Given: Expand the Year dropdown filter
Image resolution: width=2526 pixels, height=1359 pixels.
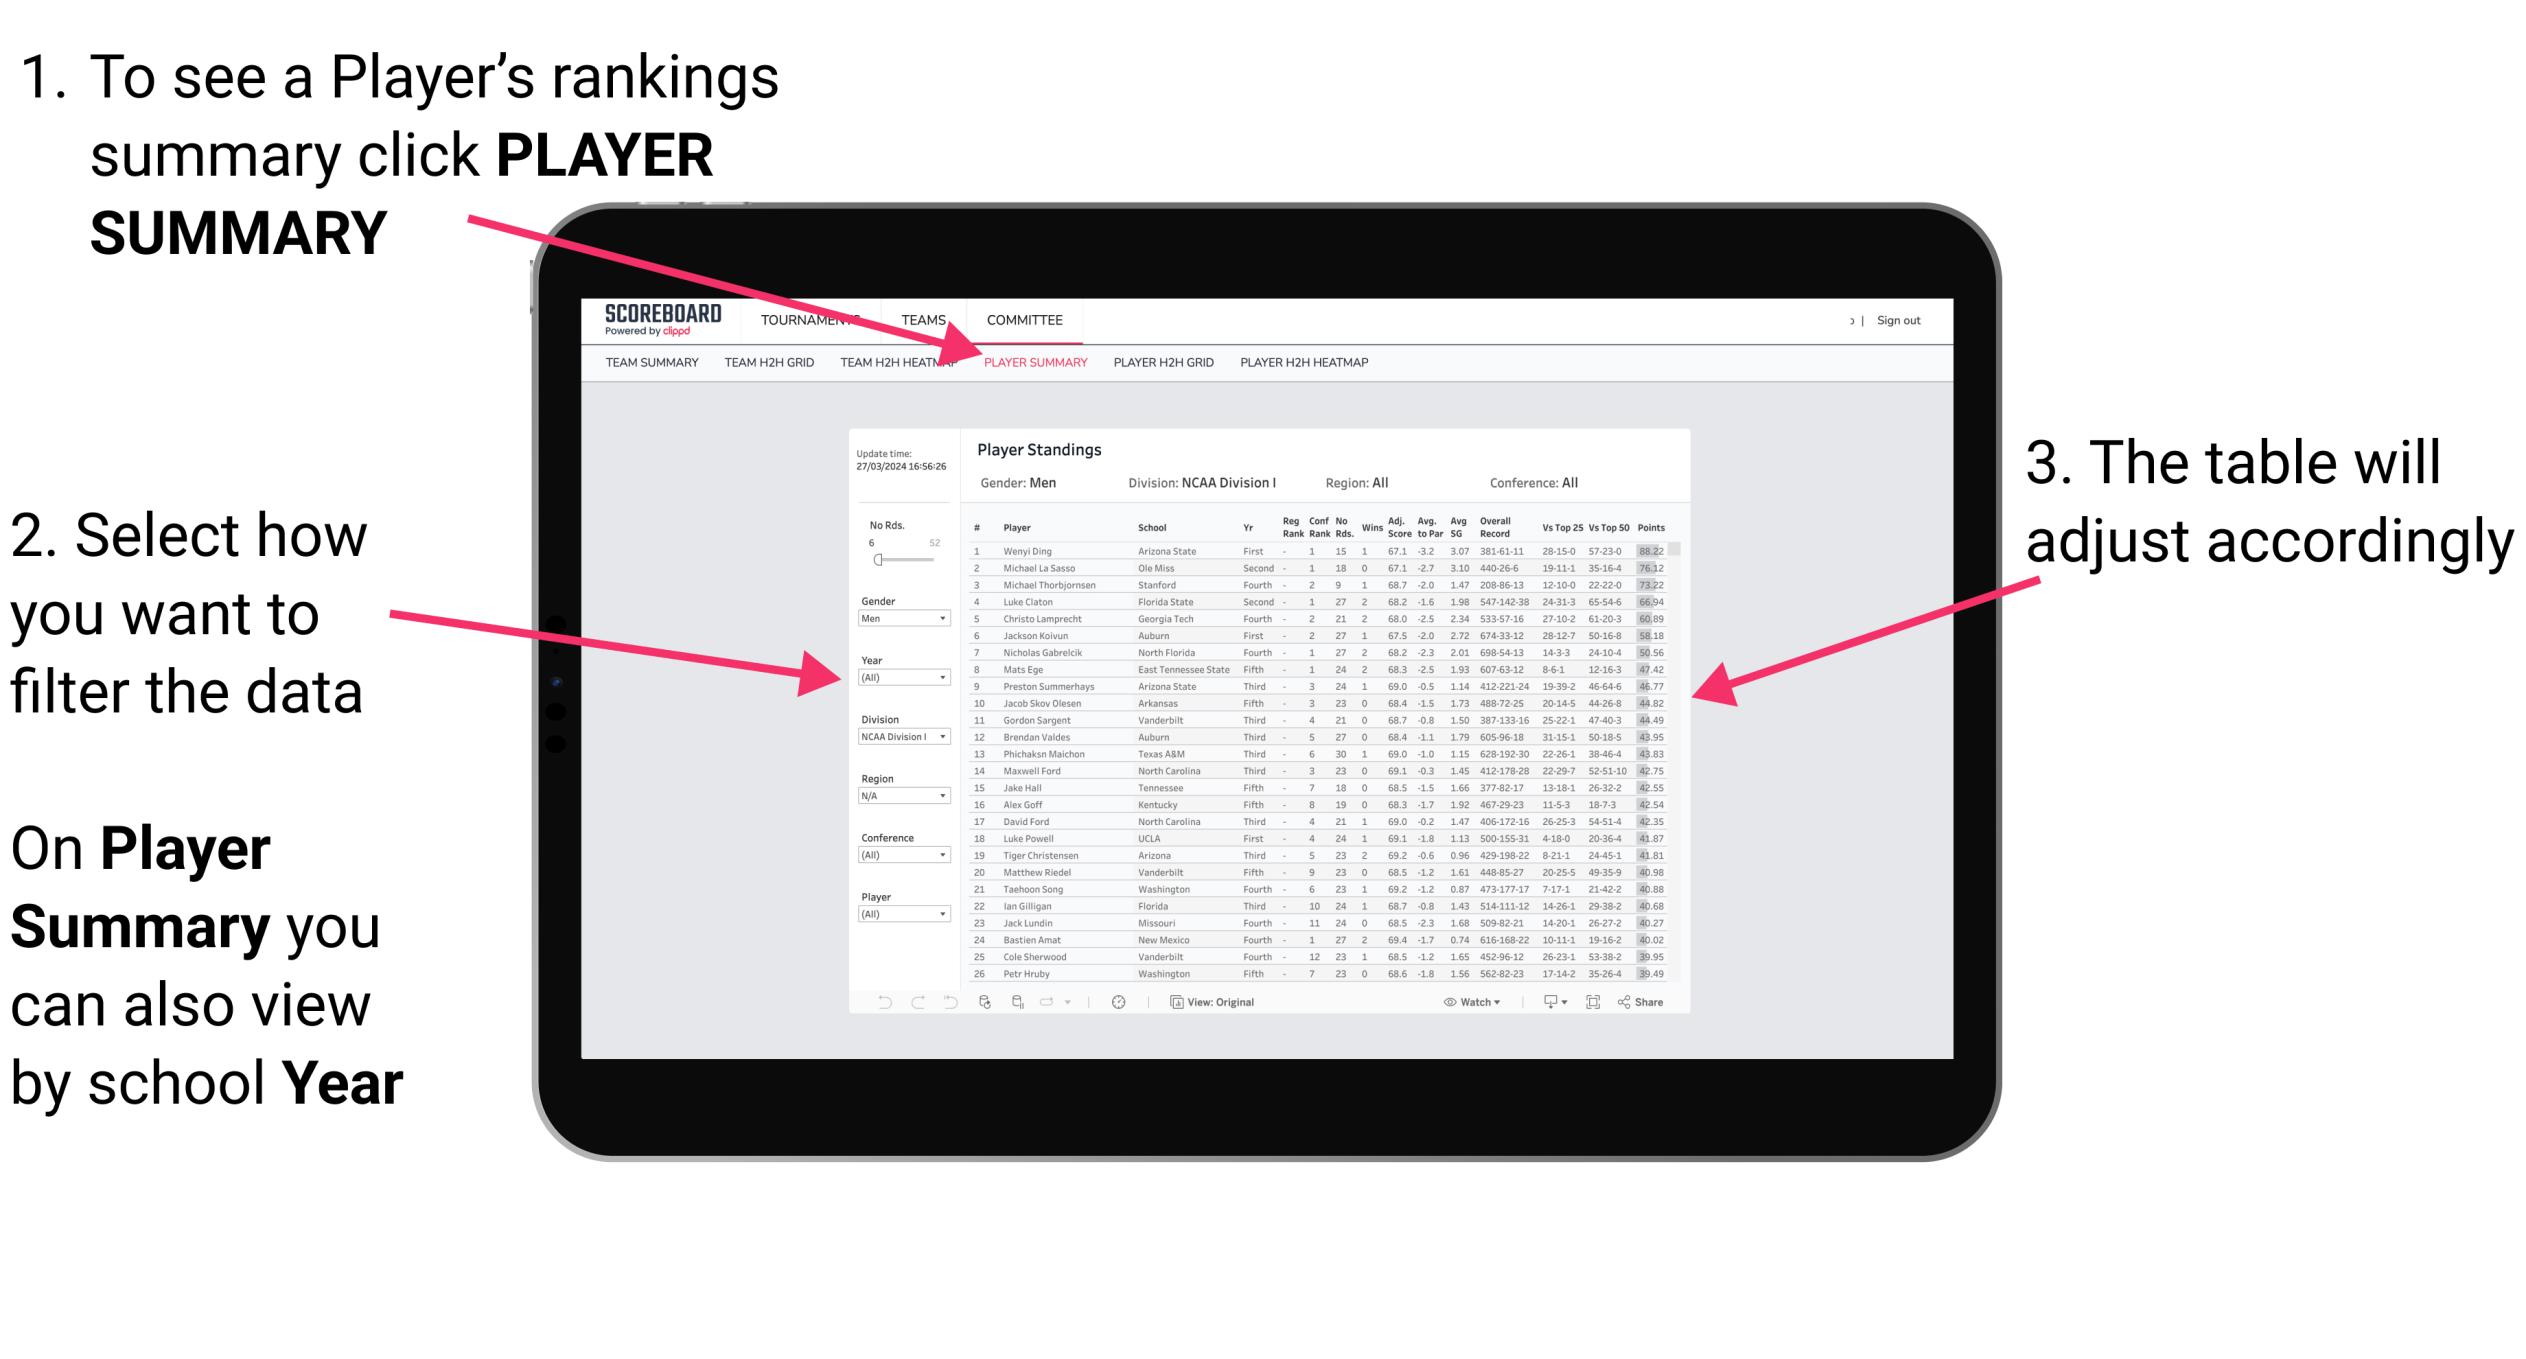Looking at the screenshot, I should (943, 678).
